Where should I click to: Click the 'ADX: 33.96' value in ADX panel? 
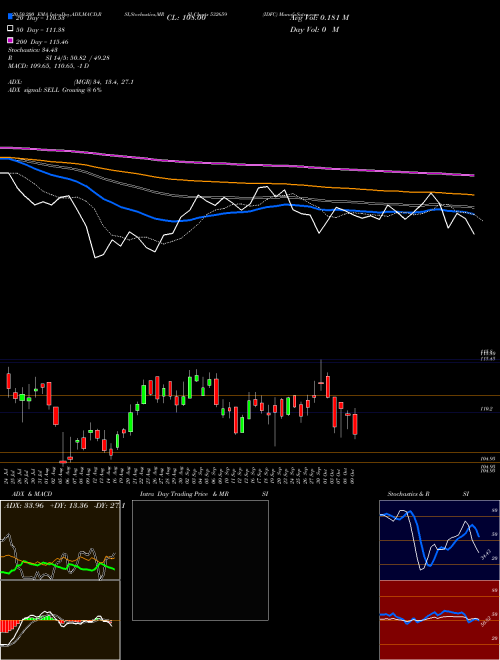pyautogui.click(x=24, y=506)
